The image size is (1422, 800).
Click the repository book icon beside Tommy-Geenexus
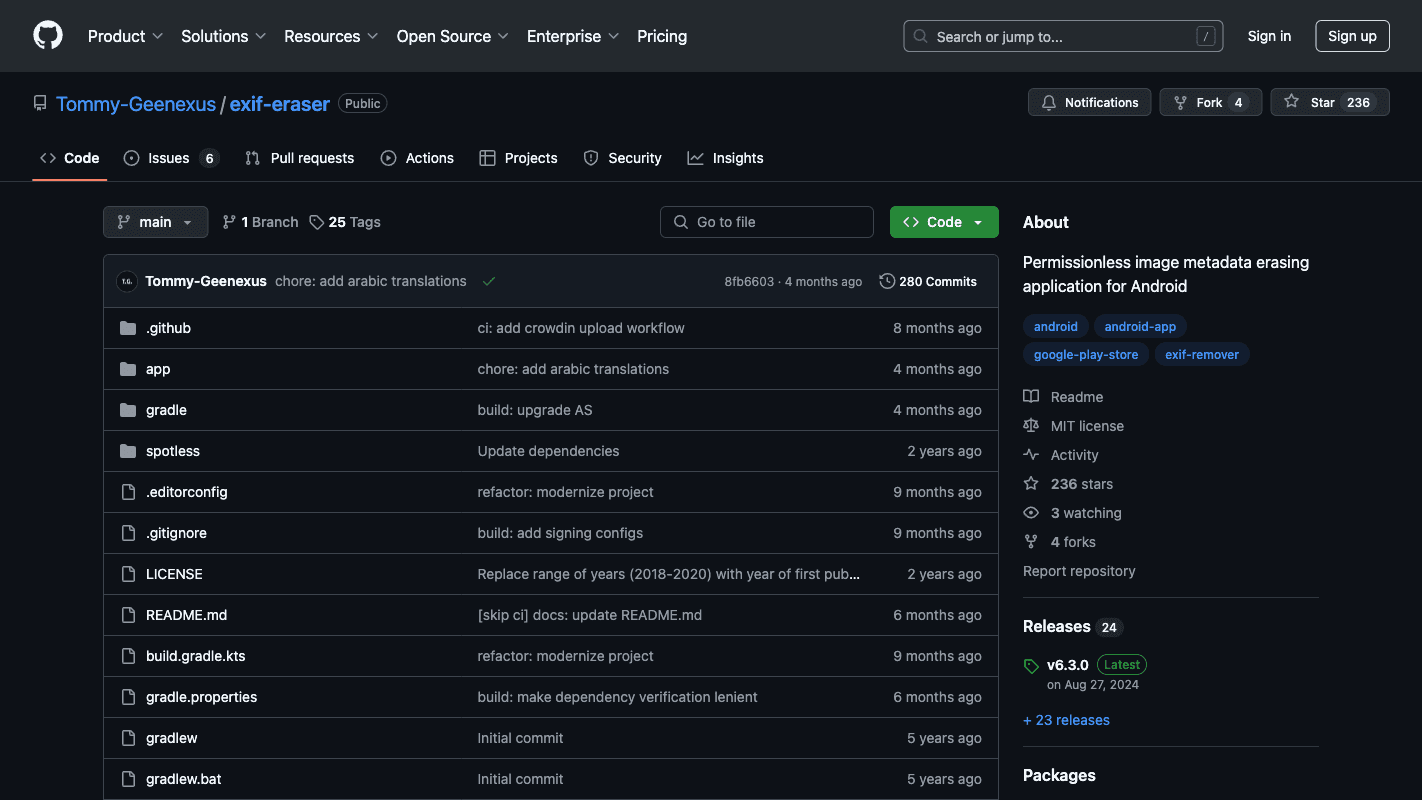point(40,103)
